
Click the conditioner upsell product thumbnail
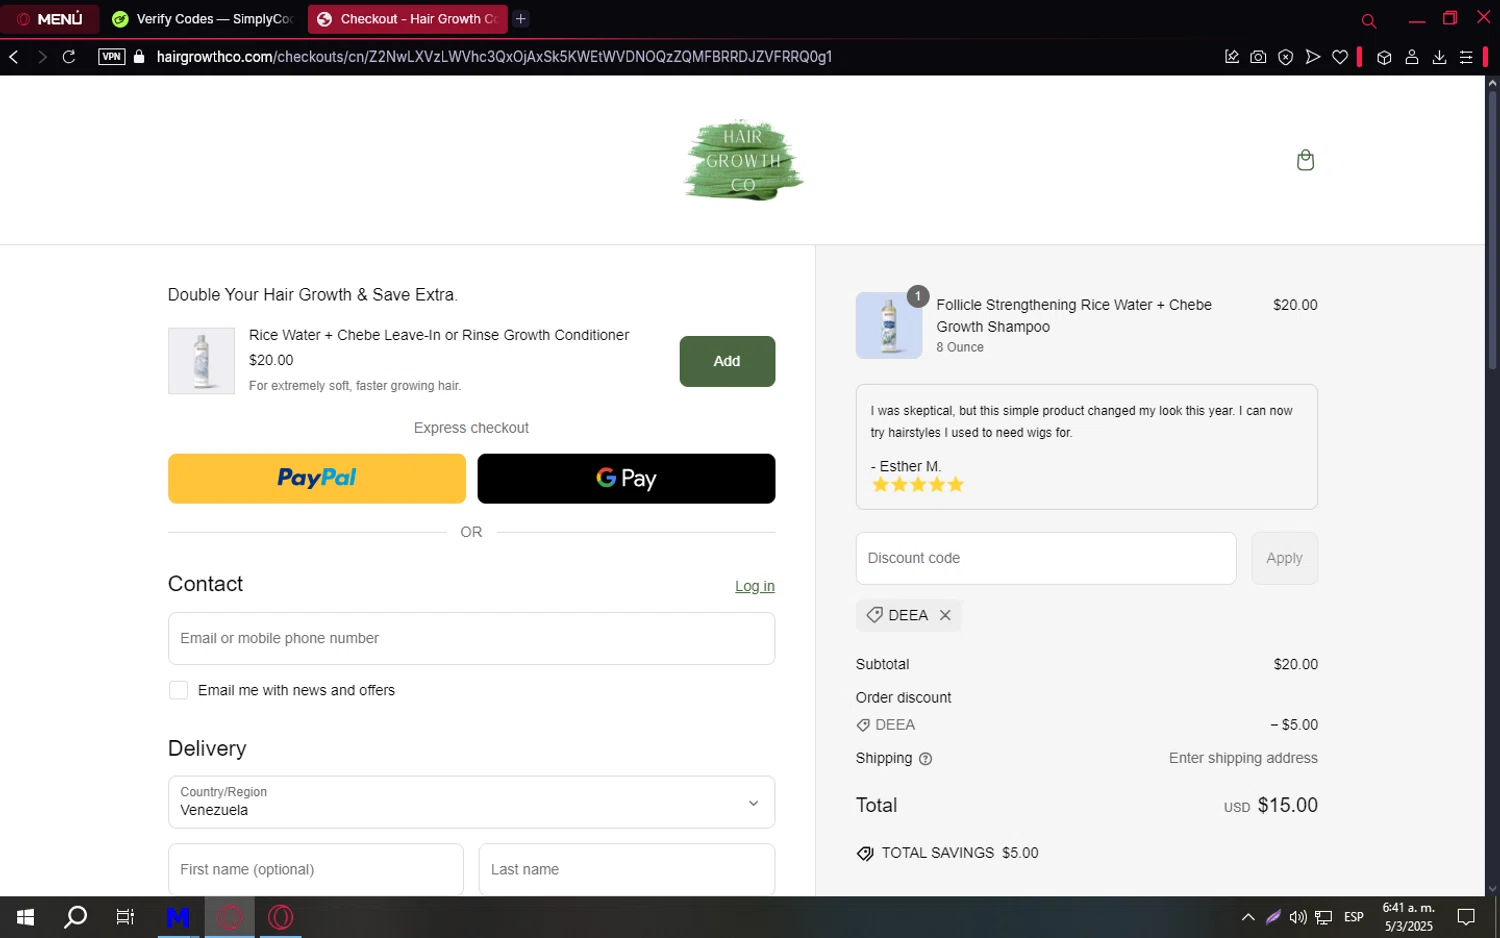tap(201, 361)
